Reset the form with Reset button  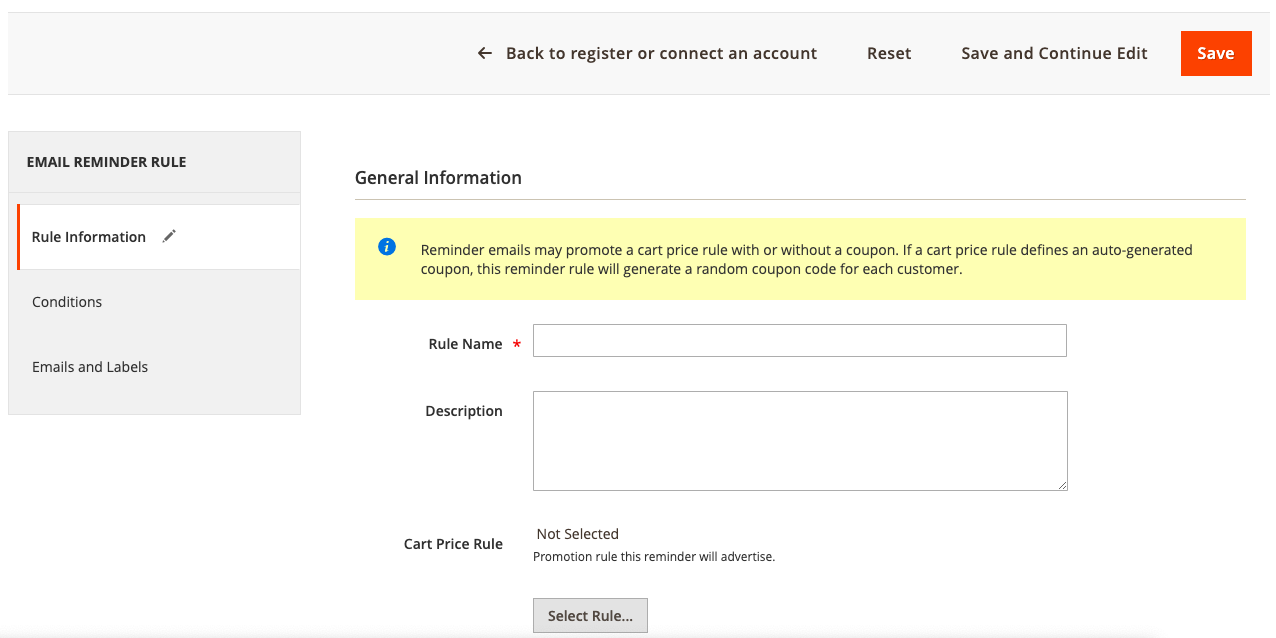pos(888,53)
